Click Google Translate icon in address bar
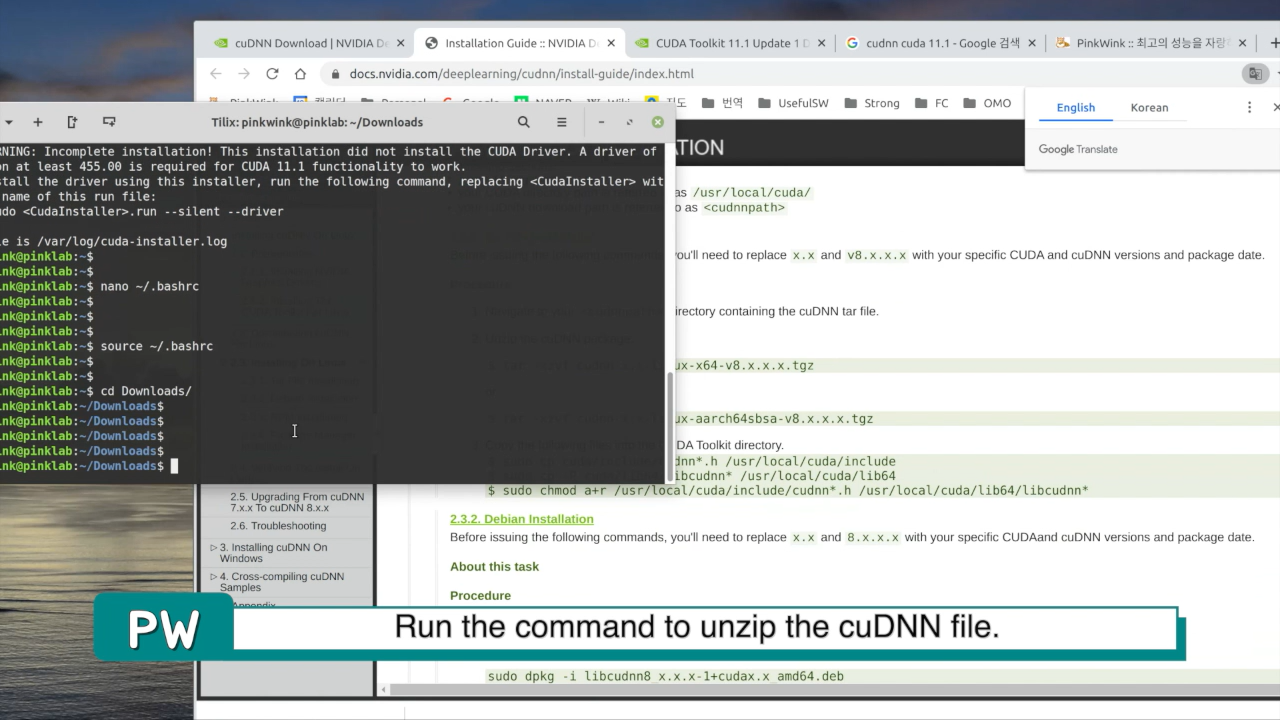1280x720 pixels. point(1253,74)
